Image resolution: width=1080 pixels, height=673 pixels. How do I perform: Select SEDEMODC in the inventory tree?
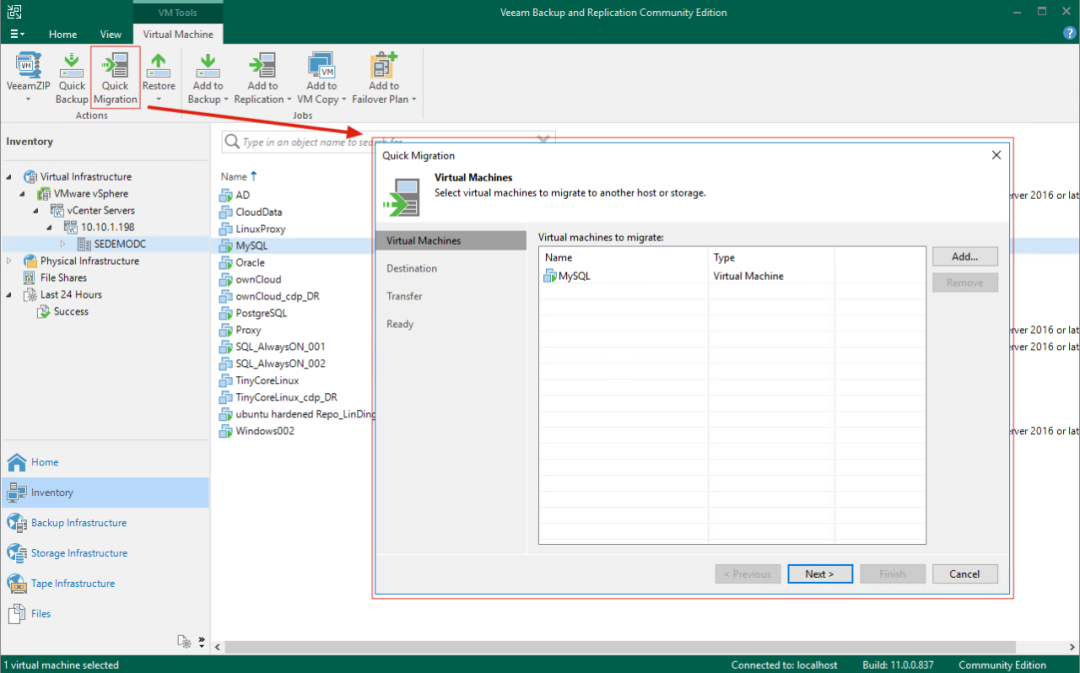120,244
